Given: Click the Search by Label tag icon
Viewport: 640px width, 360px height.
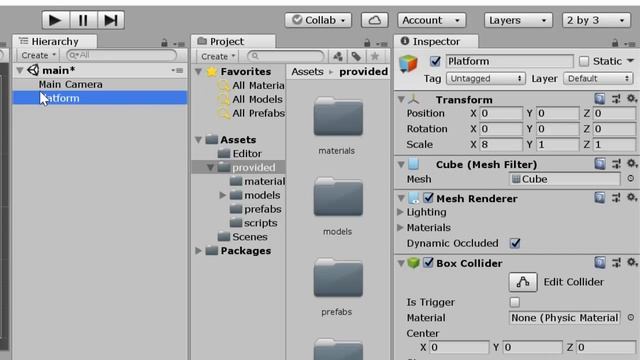Looking at the screenshot, I should point(356,56).
